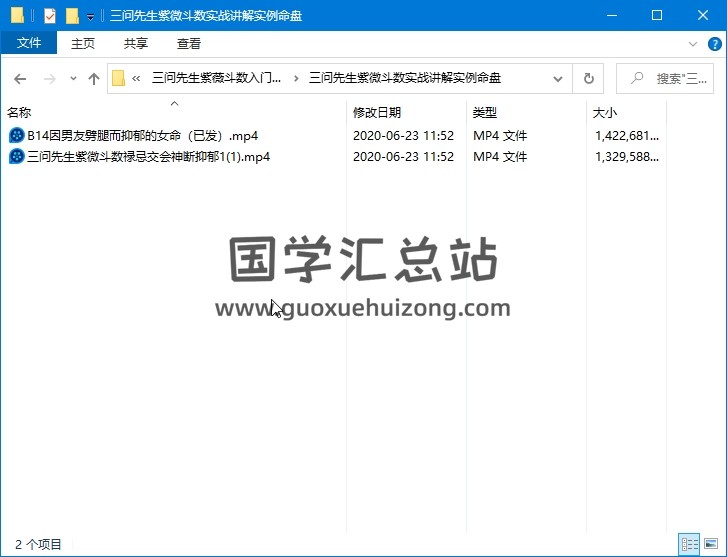Click the MP4 文件 type in the B14 row
The image size is (727, 557).
pyautogui.click(x=500, y=135)
